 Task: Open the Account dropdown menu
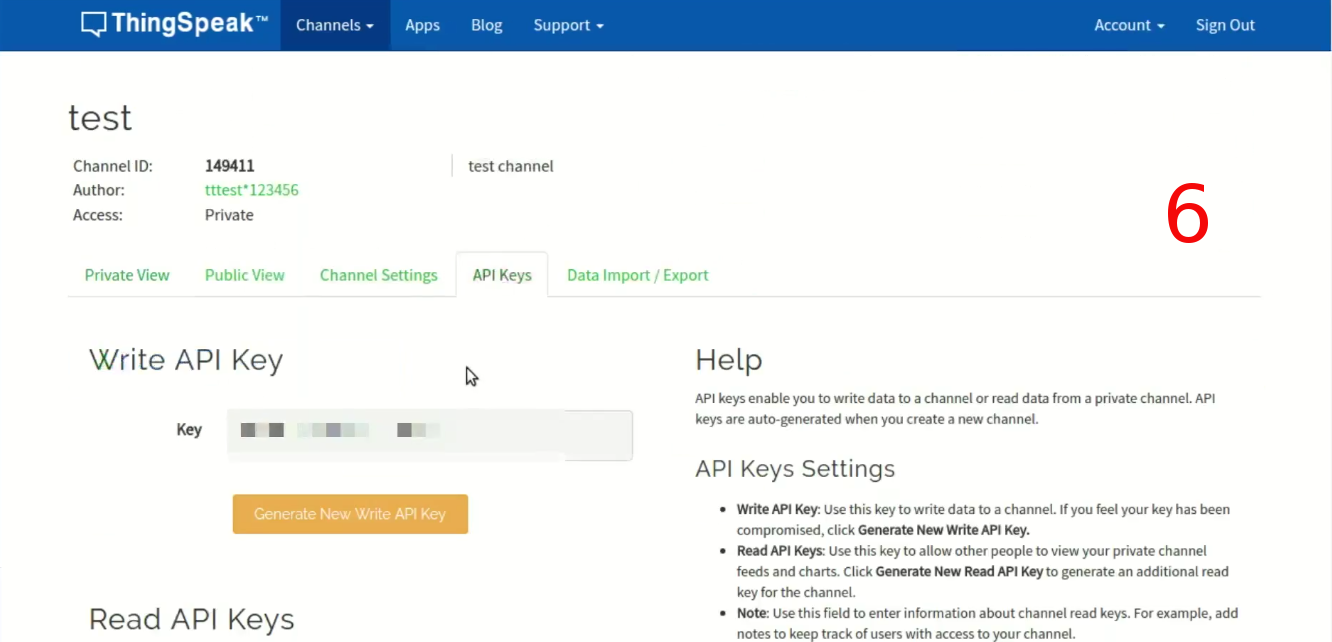[1129, 25]
